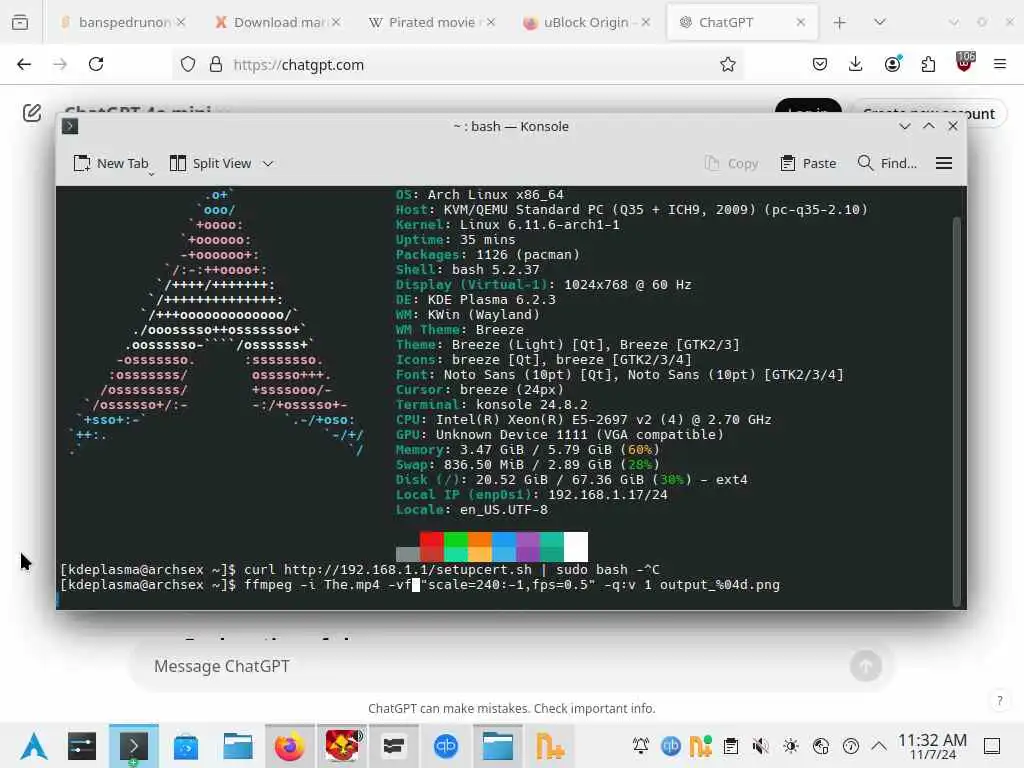Start new chat in ChatGPT
This screenshot has width=1024, height=768.
pos(32,113)
